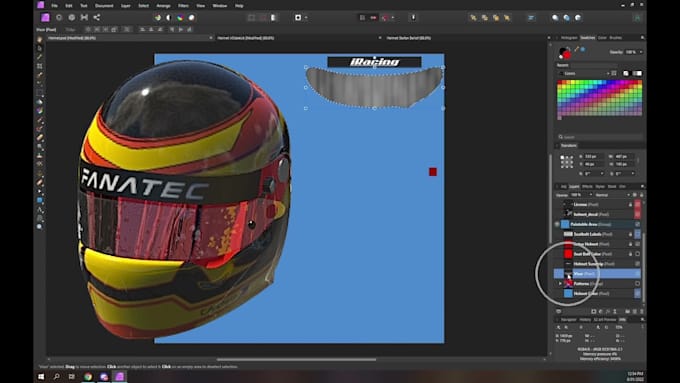Click the red foreground color circle

click(x=567, y=55)
